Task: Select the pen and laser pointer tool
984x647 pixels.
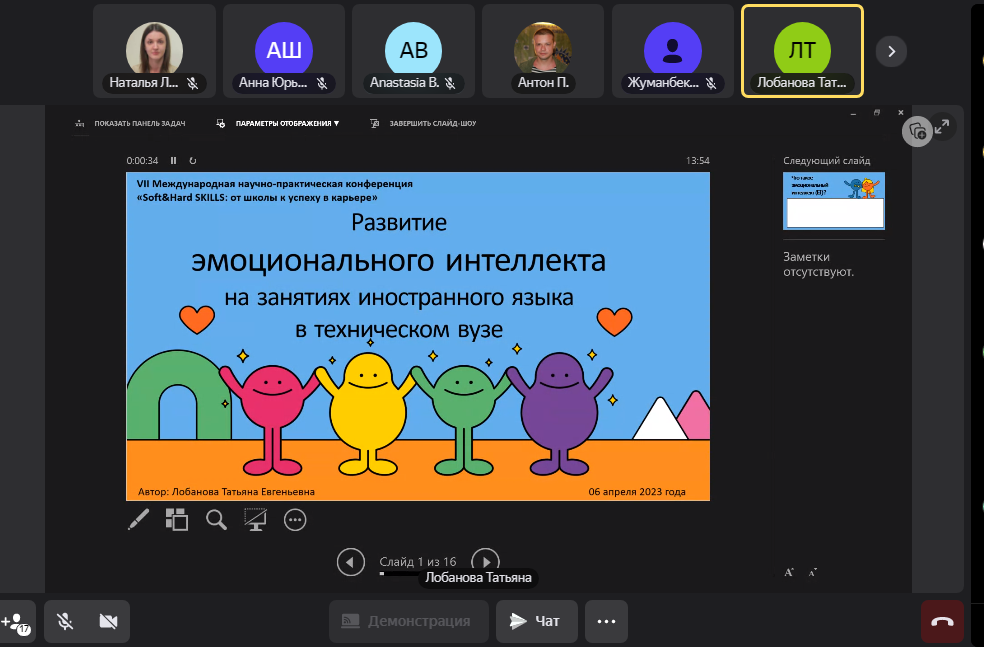Action: tap(139, 519)
